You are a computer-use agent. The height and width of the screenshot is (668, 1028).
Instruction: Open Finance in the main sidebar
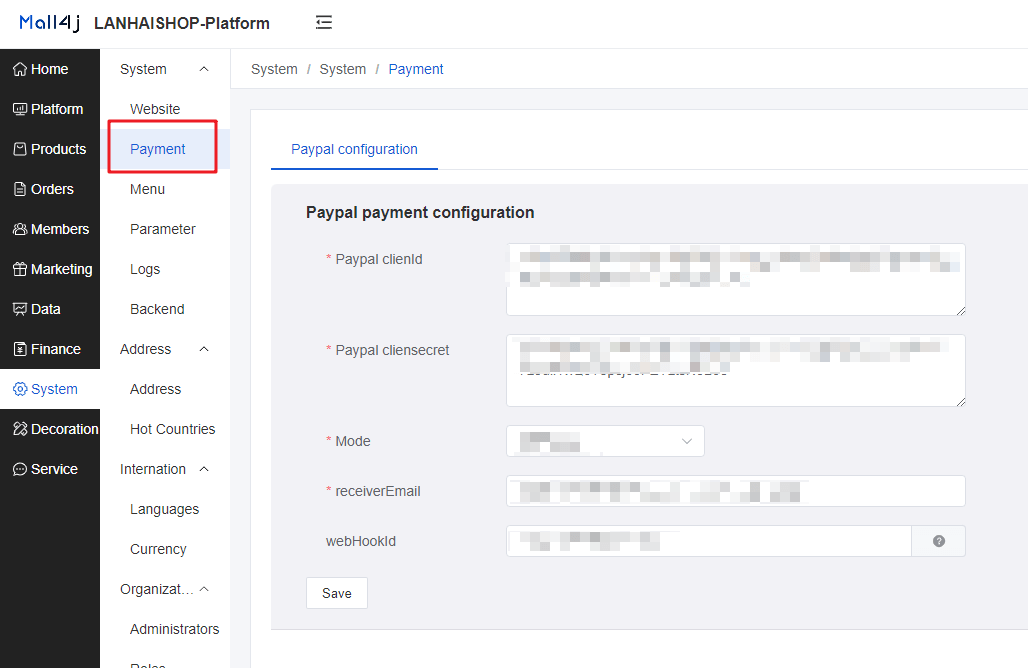50,349
